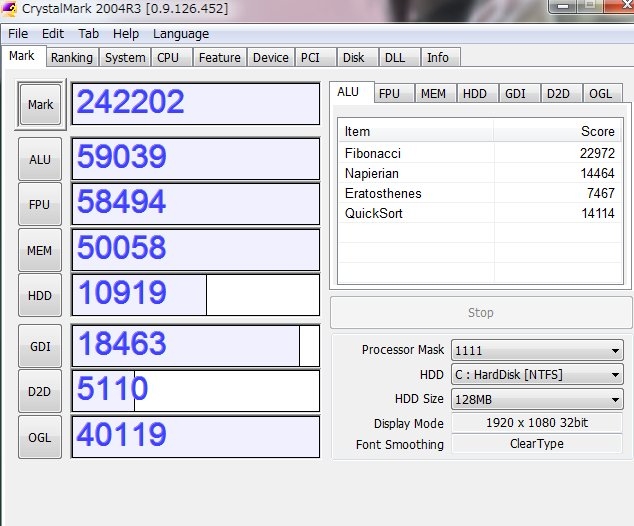Click the Stop button
Image resolution: width=634 pixels, height=526 pixels.
[481, 313]
